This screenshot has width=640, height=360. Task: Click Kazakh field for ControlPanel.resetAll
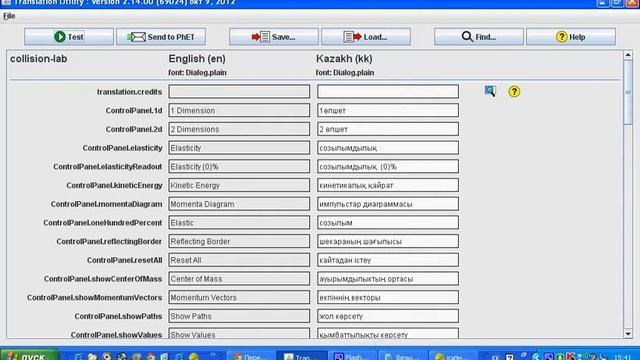tap(388, 260)
